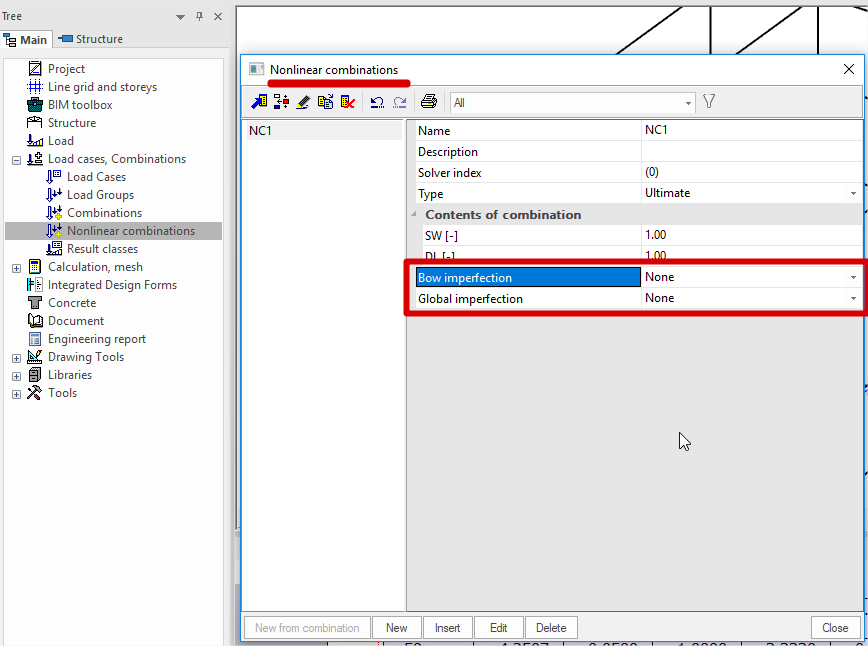Click the delete combination toolbar icon
Screen dimensions: 868x646
pyautogui.click(x=348, y=102)
